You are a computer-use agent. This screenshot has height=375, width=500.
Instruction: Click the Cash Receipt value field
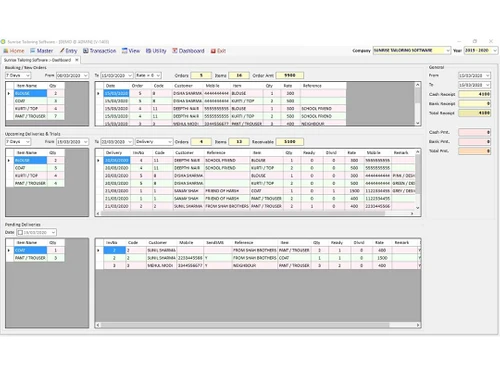(x=474, y=94)
